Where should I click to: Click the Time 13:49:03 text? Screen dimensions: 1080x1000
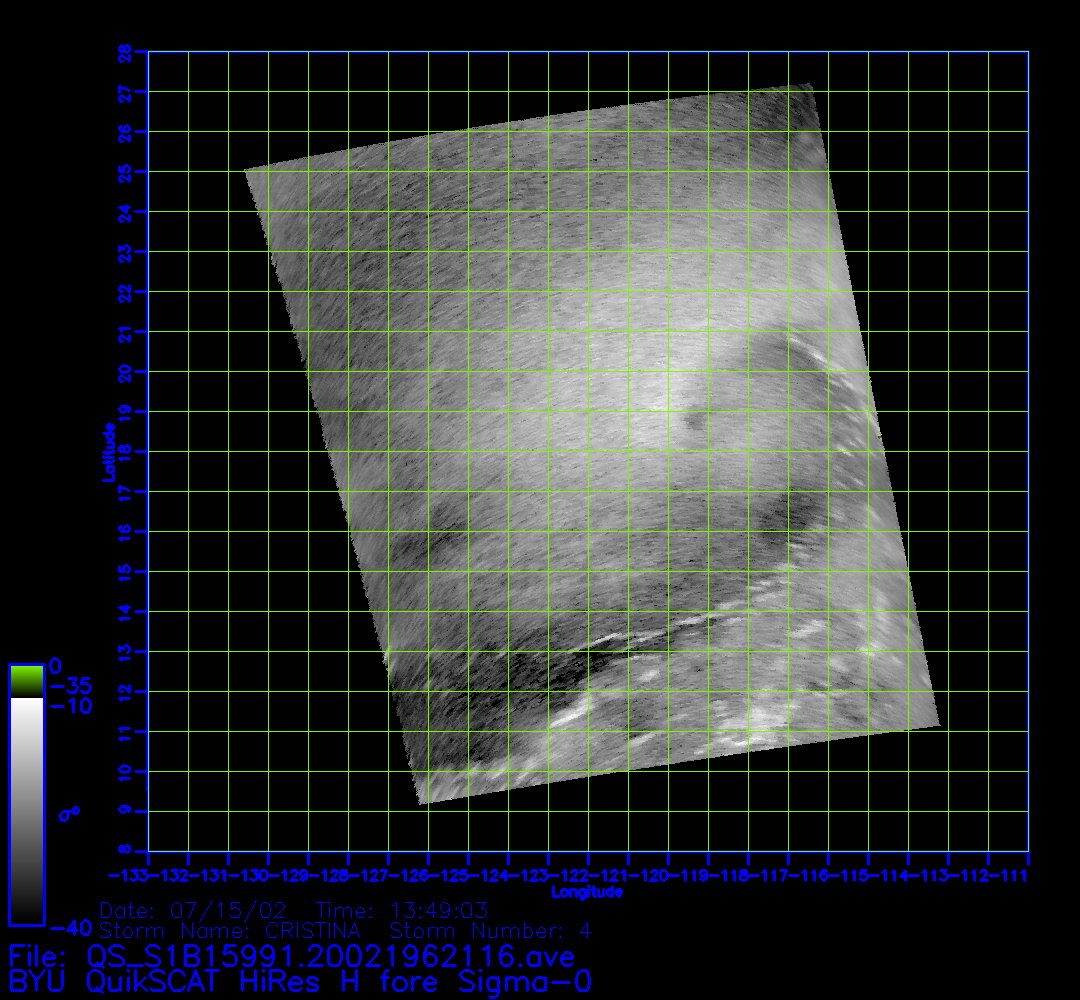pos(401,911)
